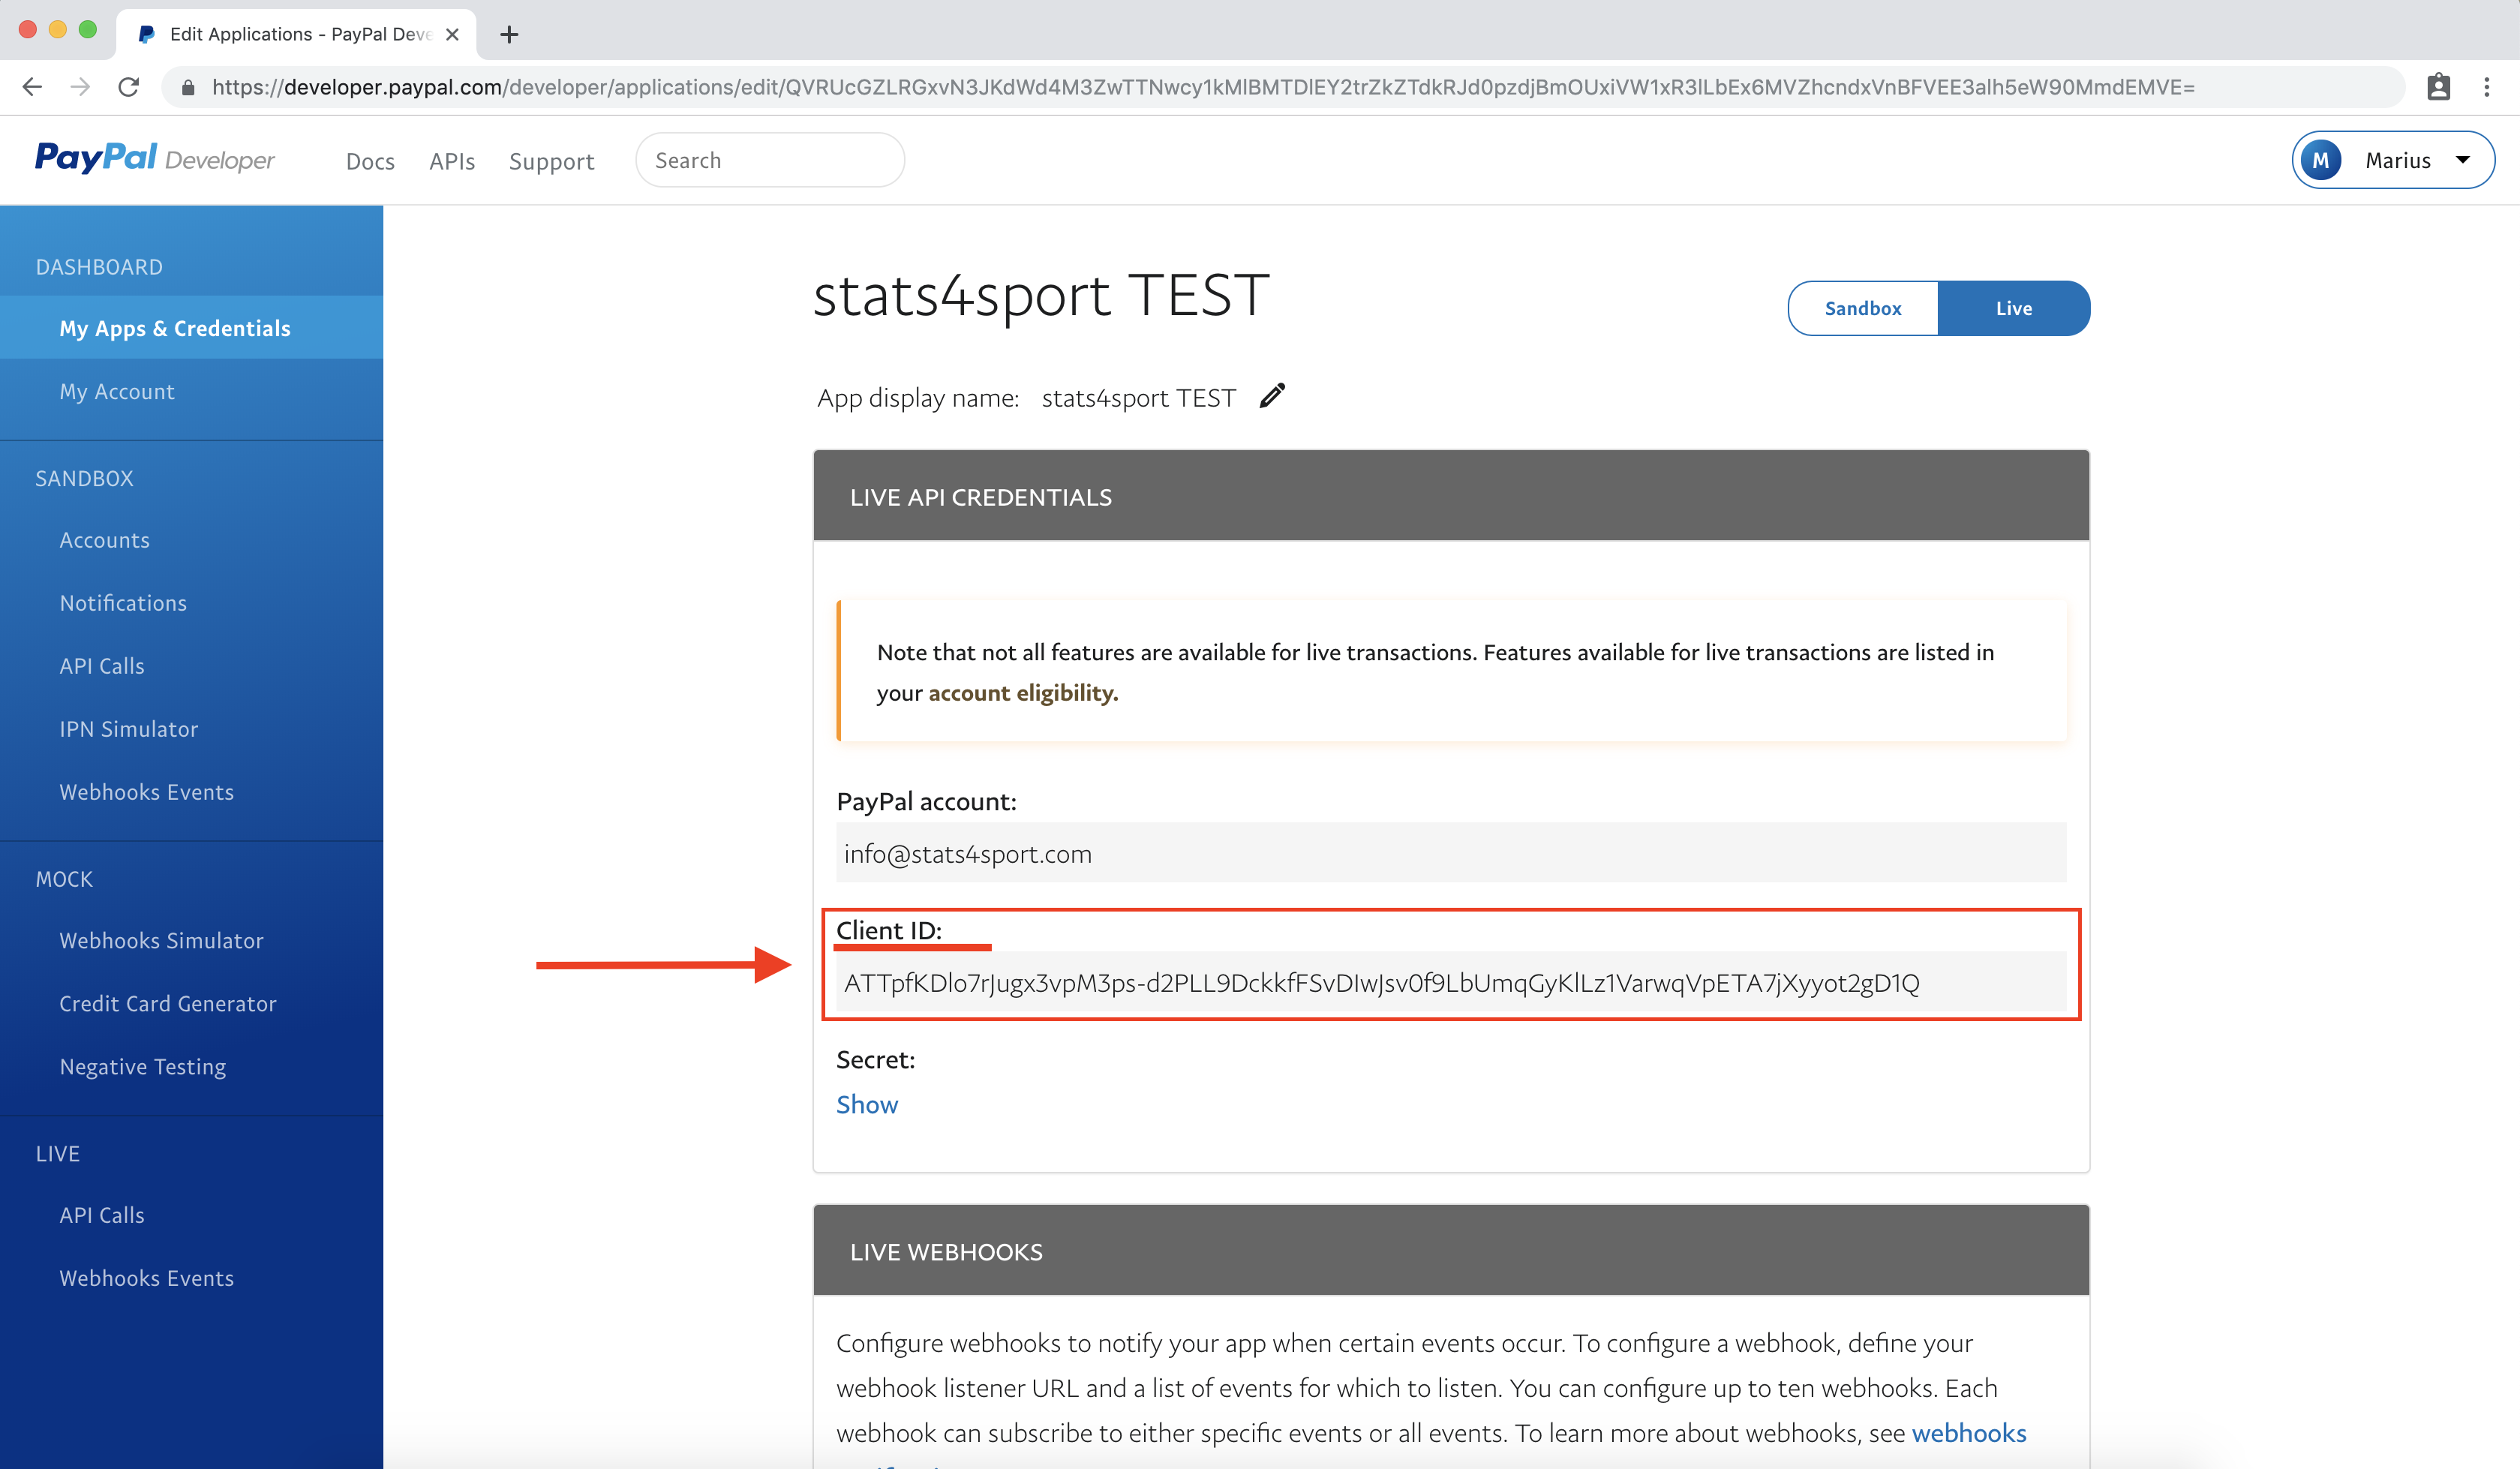The height and width of the screenshot is (1469, 2520).
Task: Reload the page with the refresh icon
Action: [128, 87]
